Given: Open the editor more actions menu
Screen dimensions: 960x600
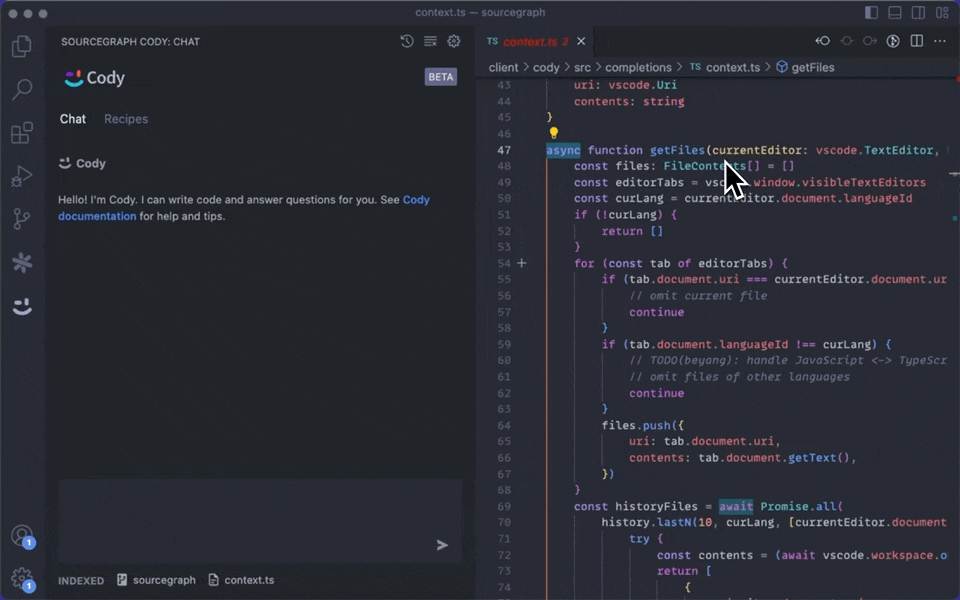Looking at the screenshot, I should pyautogui.click(x=940, y=41).
